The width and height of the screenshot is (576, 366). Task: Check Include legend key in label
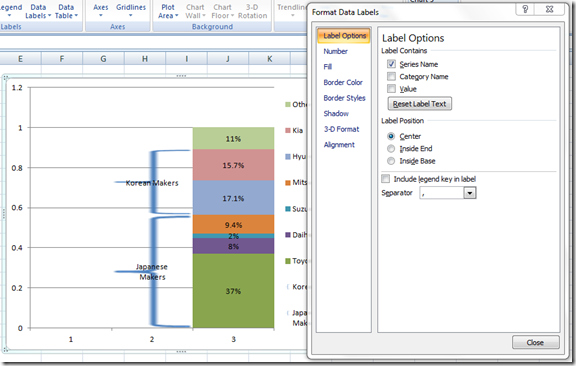click(x=385, y=179)
